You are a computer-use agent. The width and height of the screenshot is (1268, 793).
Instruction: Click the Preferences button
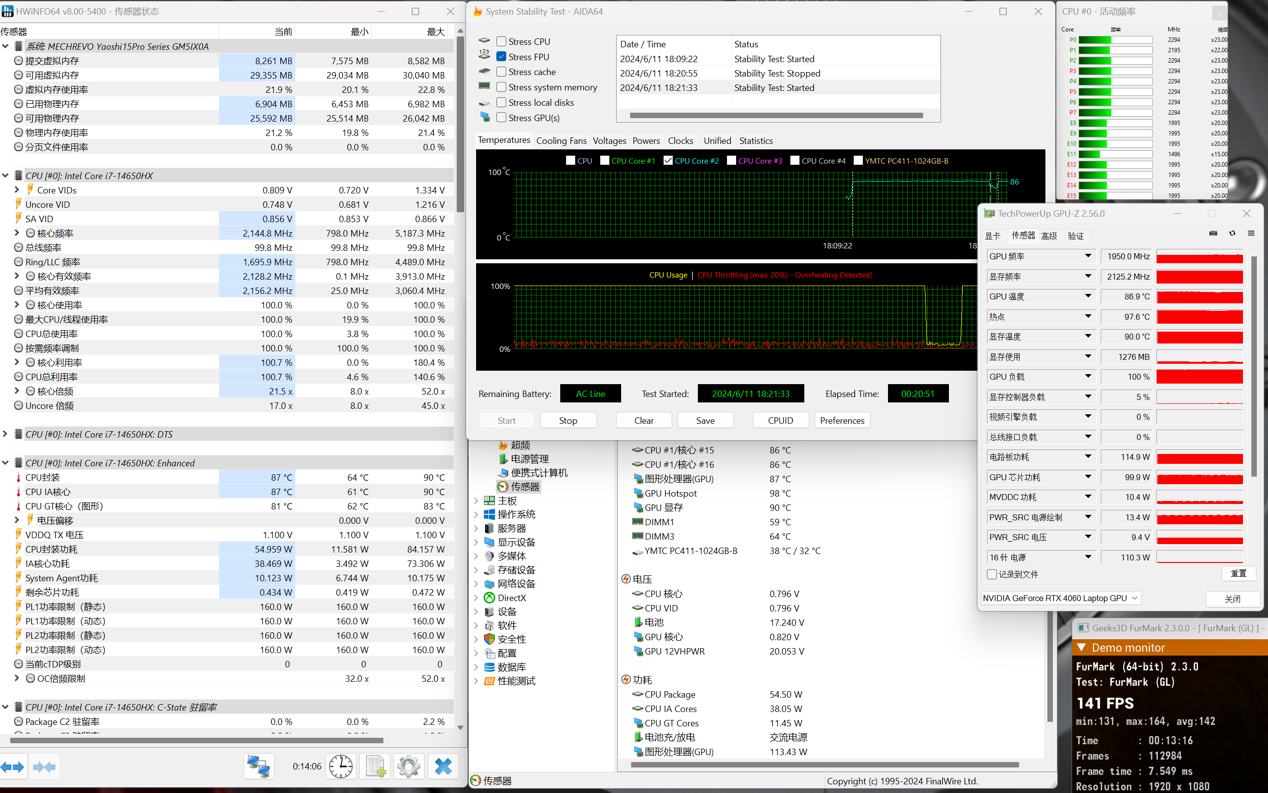tap(842, 421)
